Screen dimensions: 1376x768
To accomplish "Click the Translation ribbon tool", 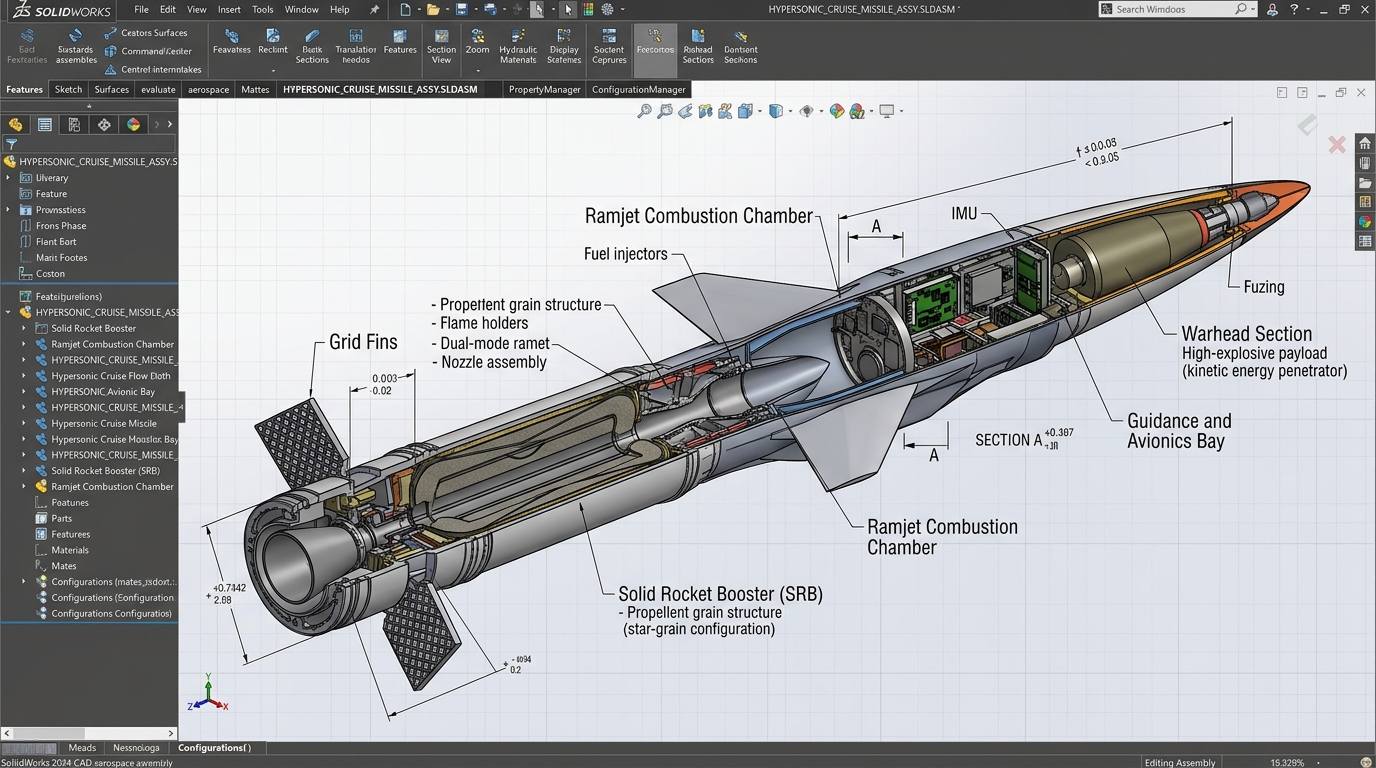I will pyautogui.click(x=355, y=47).
